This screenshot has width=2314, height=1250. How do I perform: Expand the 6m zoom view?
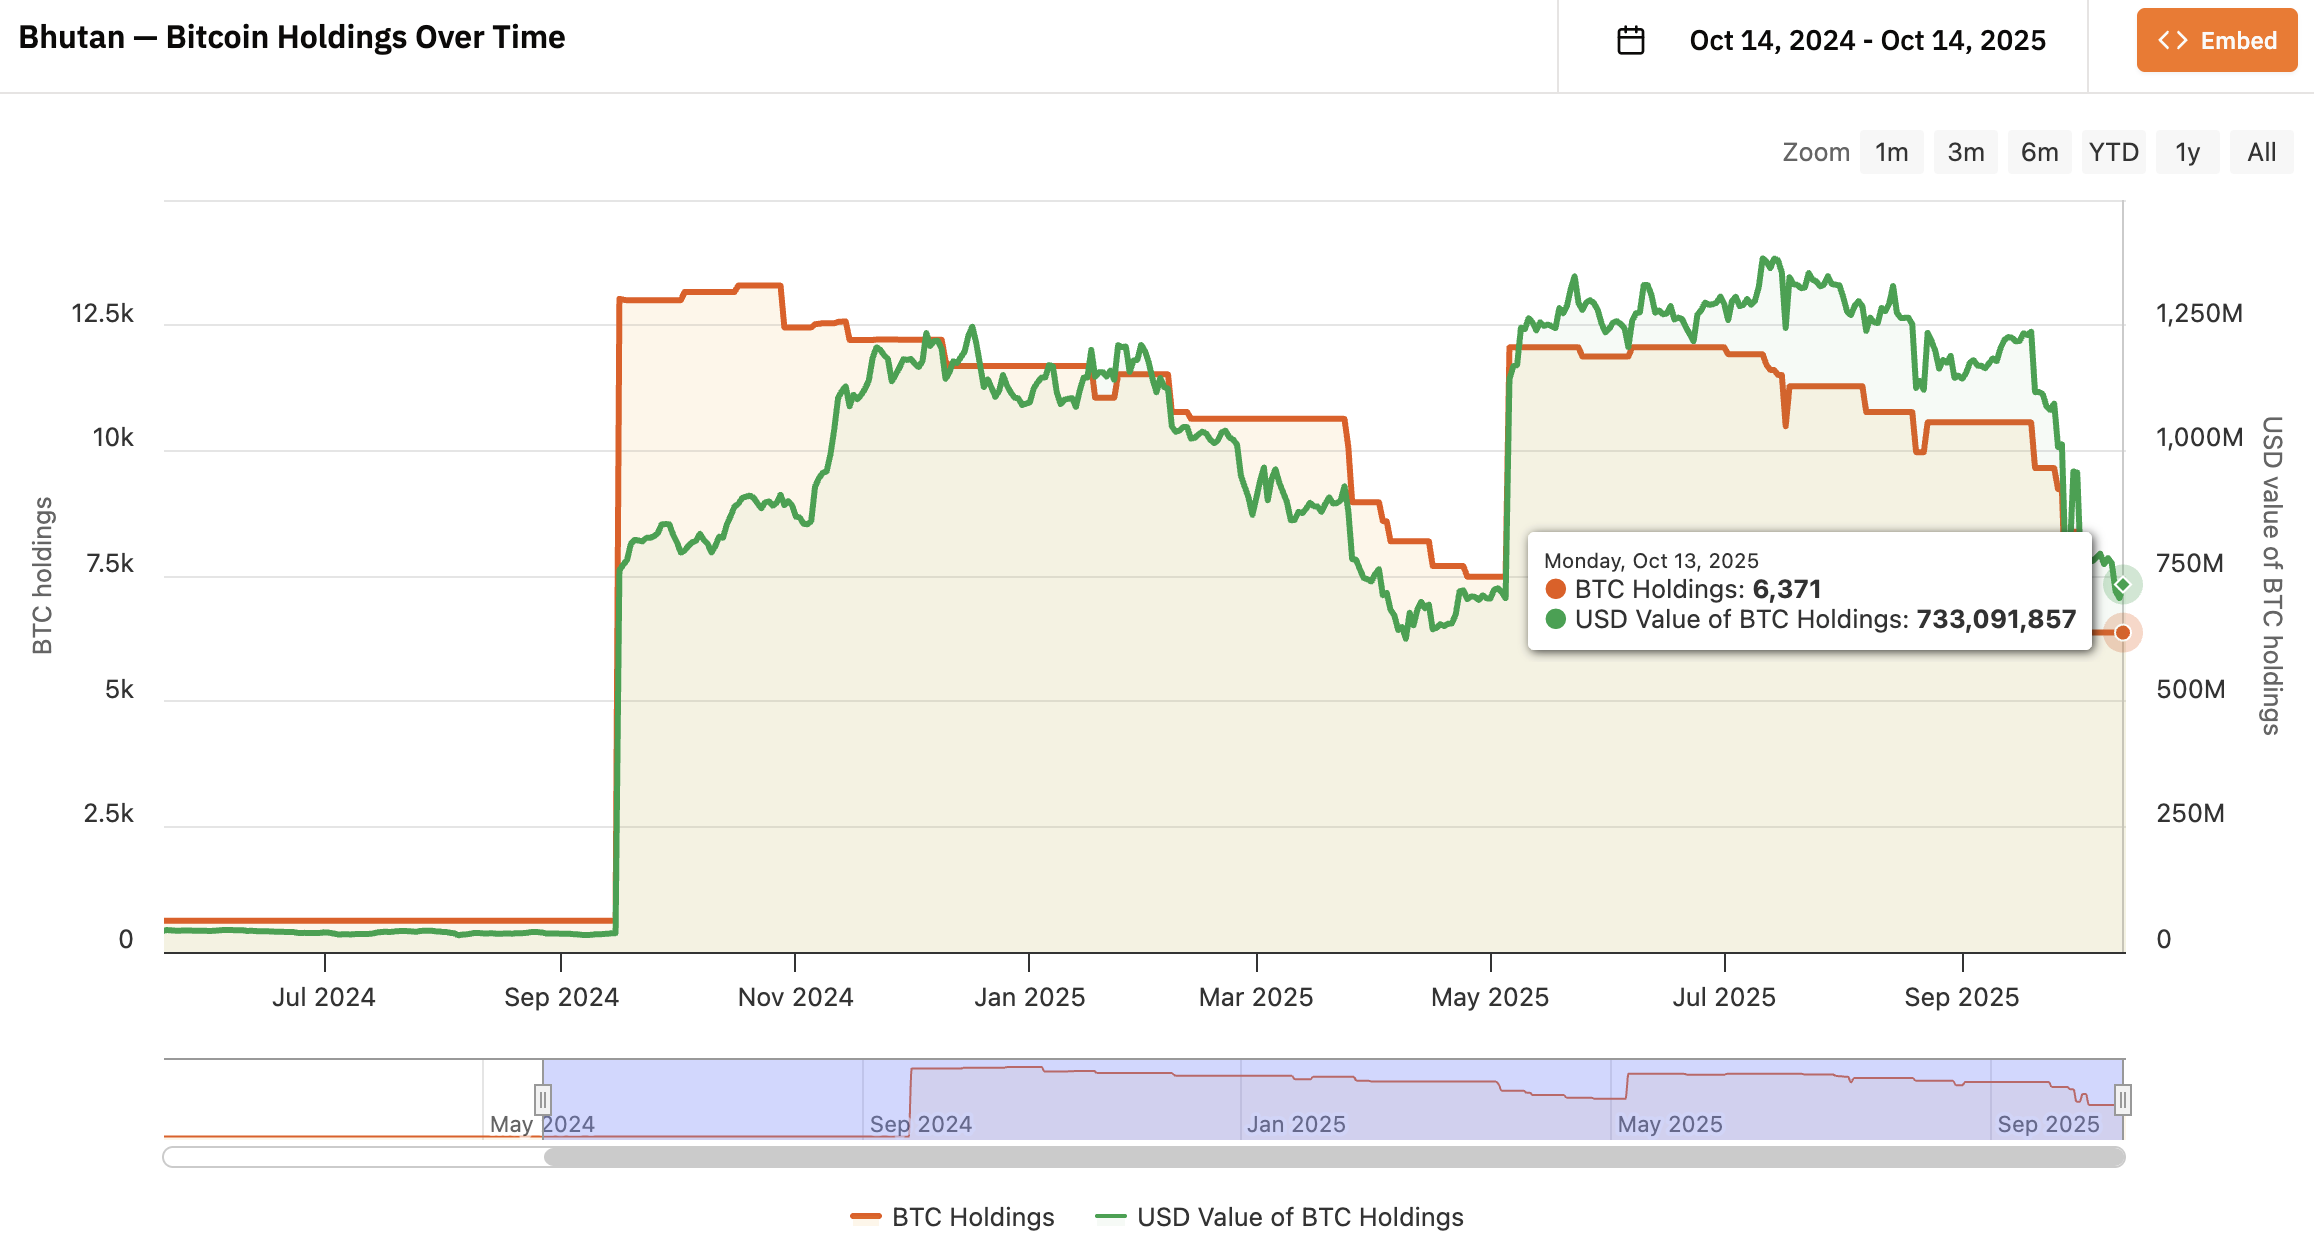pos(2039,151)
